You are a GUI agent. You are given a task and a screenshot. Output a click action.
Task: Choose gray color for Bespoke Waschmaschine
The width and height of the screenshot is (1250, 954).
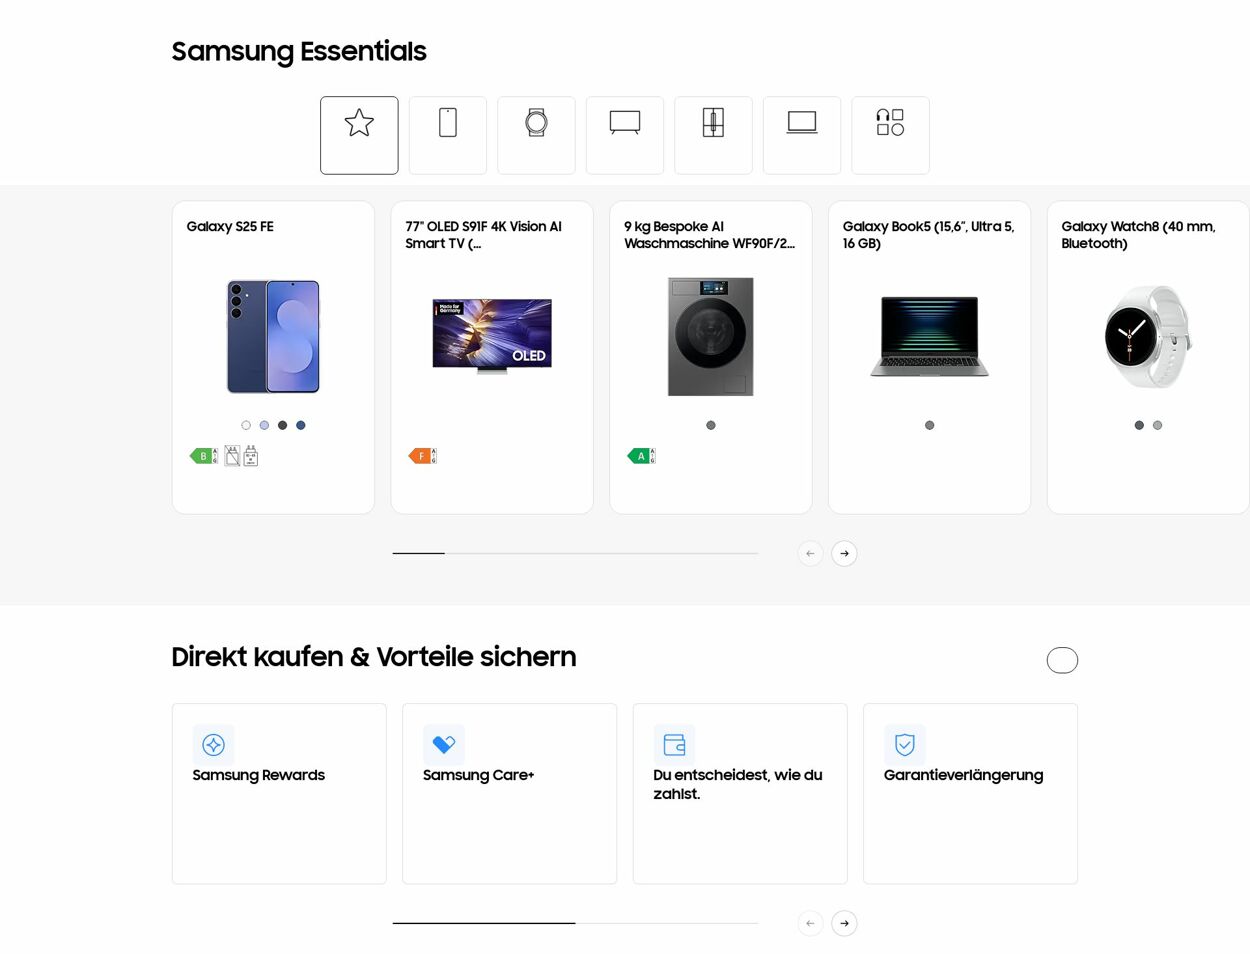711,425
